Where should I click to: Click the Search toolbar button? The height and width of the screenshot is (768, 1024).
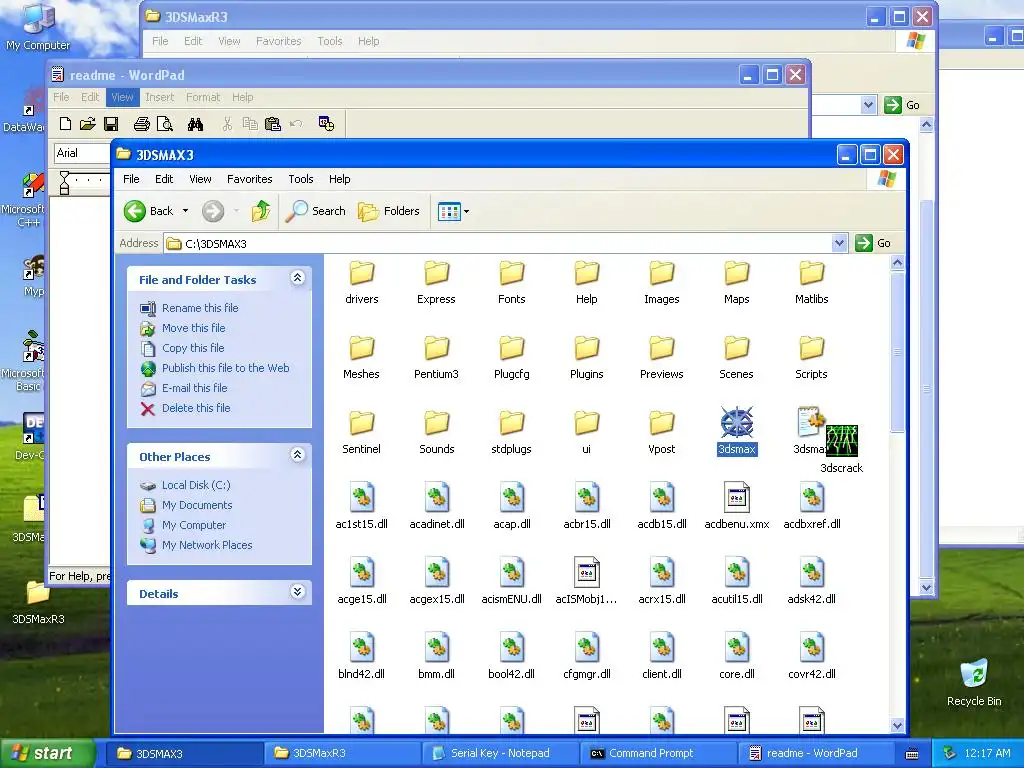tap(316, 211)
